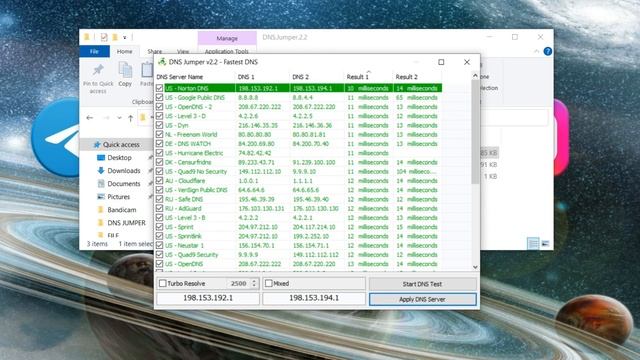640x360 pixels.
Task: Select the US - Quad9 No Security row
Action: point(299,171)
